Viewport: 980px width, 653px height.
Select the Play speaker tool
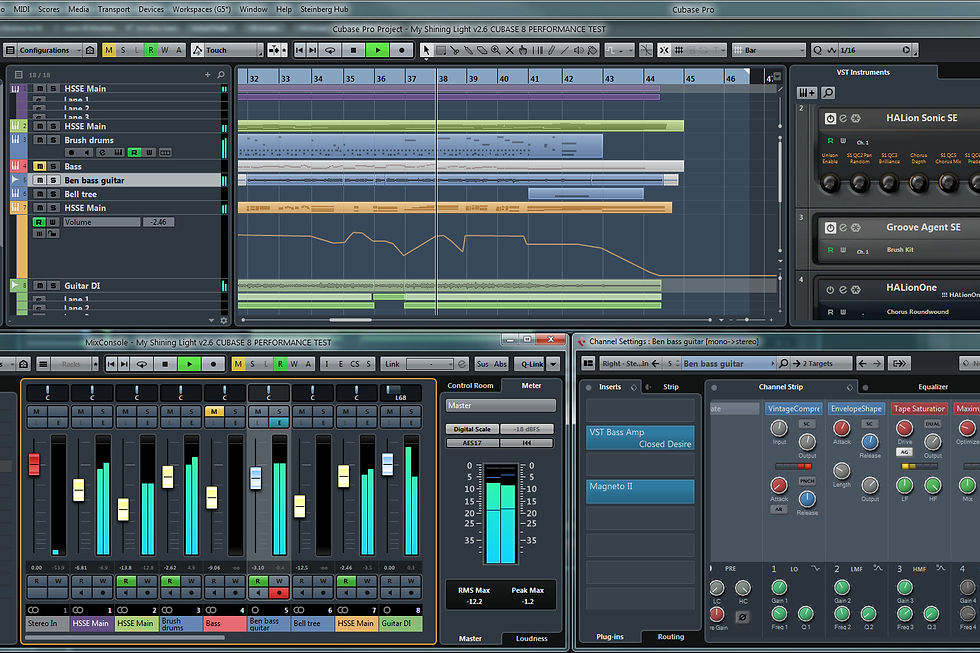pyautogui.click(x=579, y=50)
